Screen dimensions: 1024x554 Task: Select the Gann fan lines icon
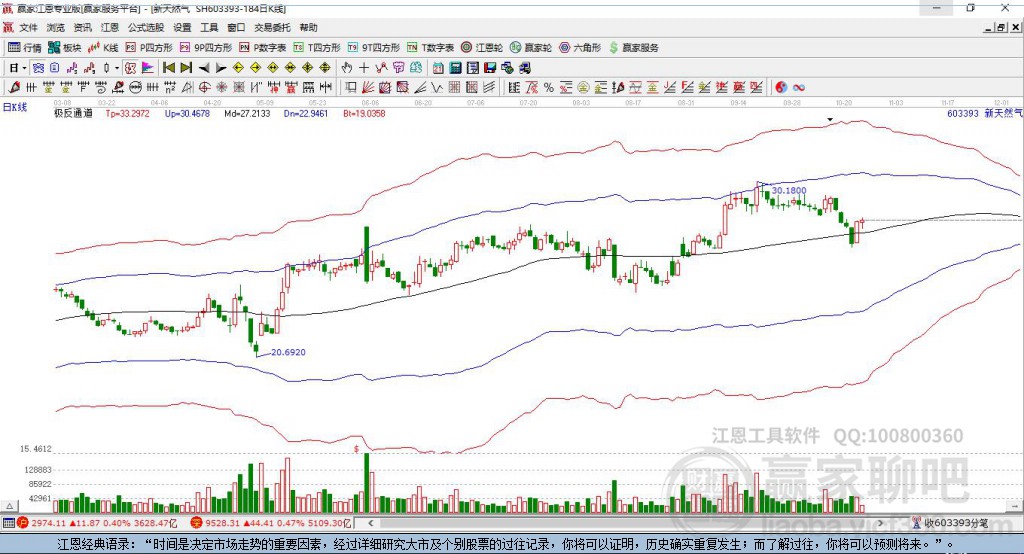(368, 88)
